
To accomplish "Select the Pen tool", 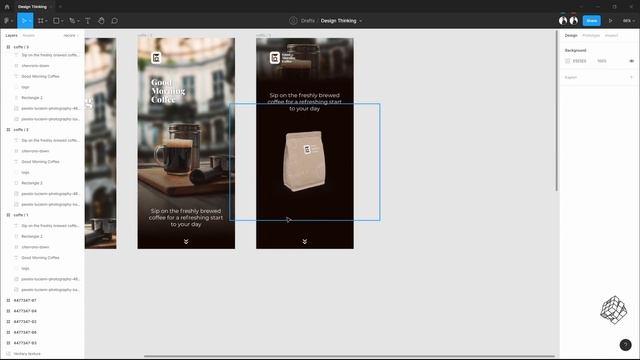I will point(72,21).
